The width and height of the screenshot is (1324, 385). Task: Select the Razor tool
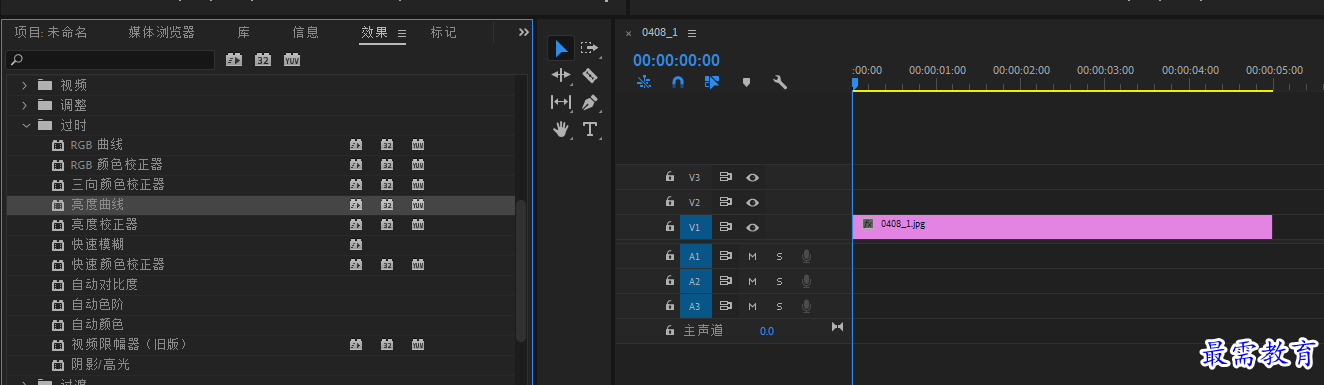(589, 75)
